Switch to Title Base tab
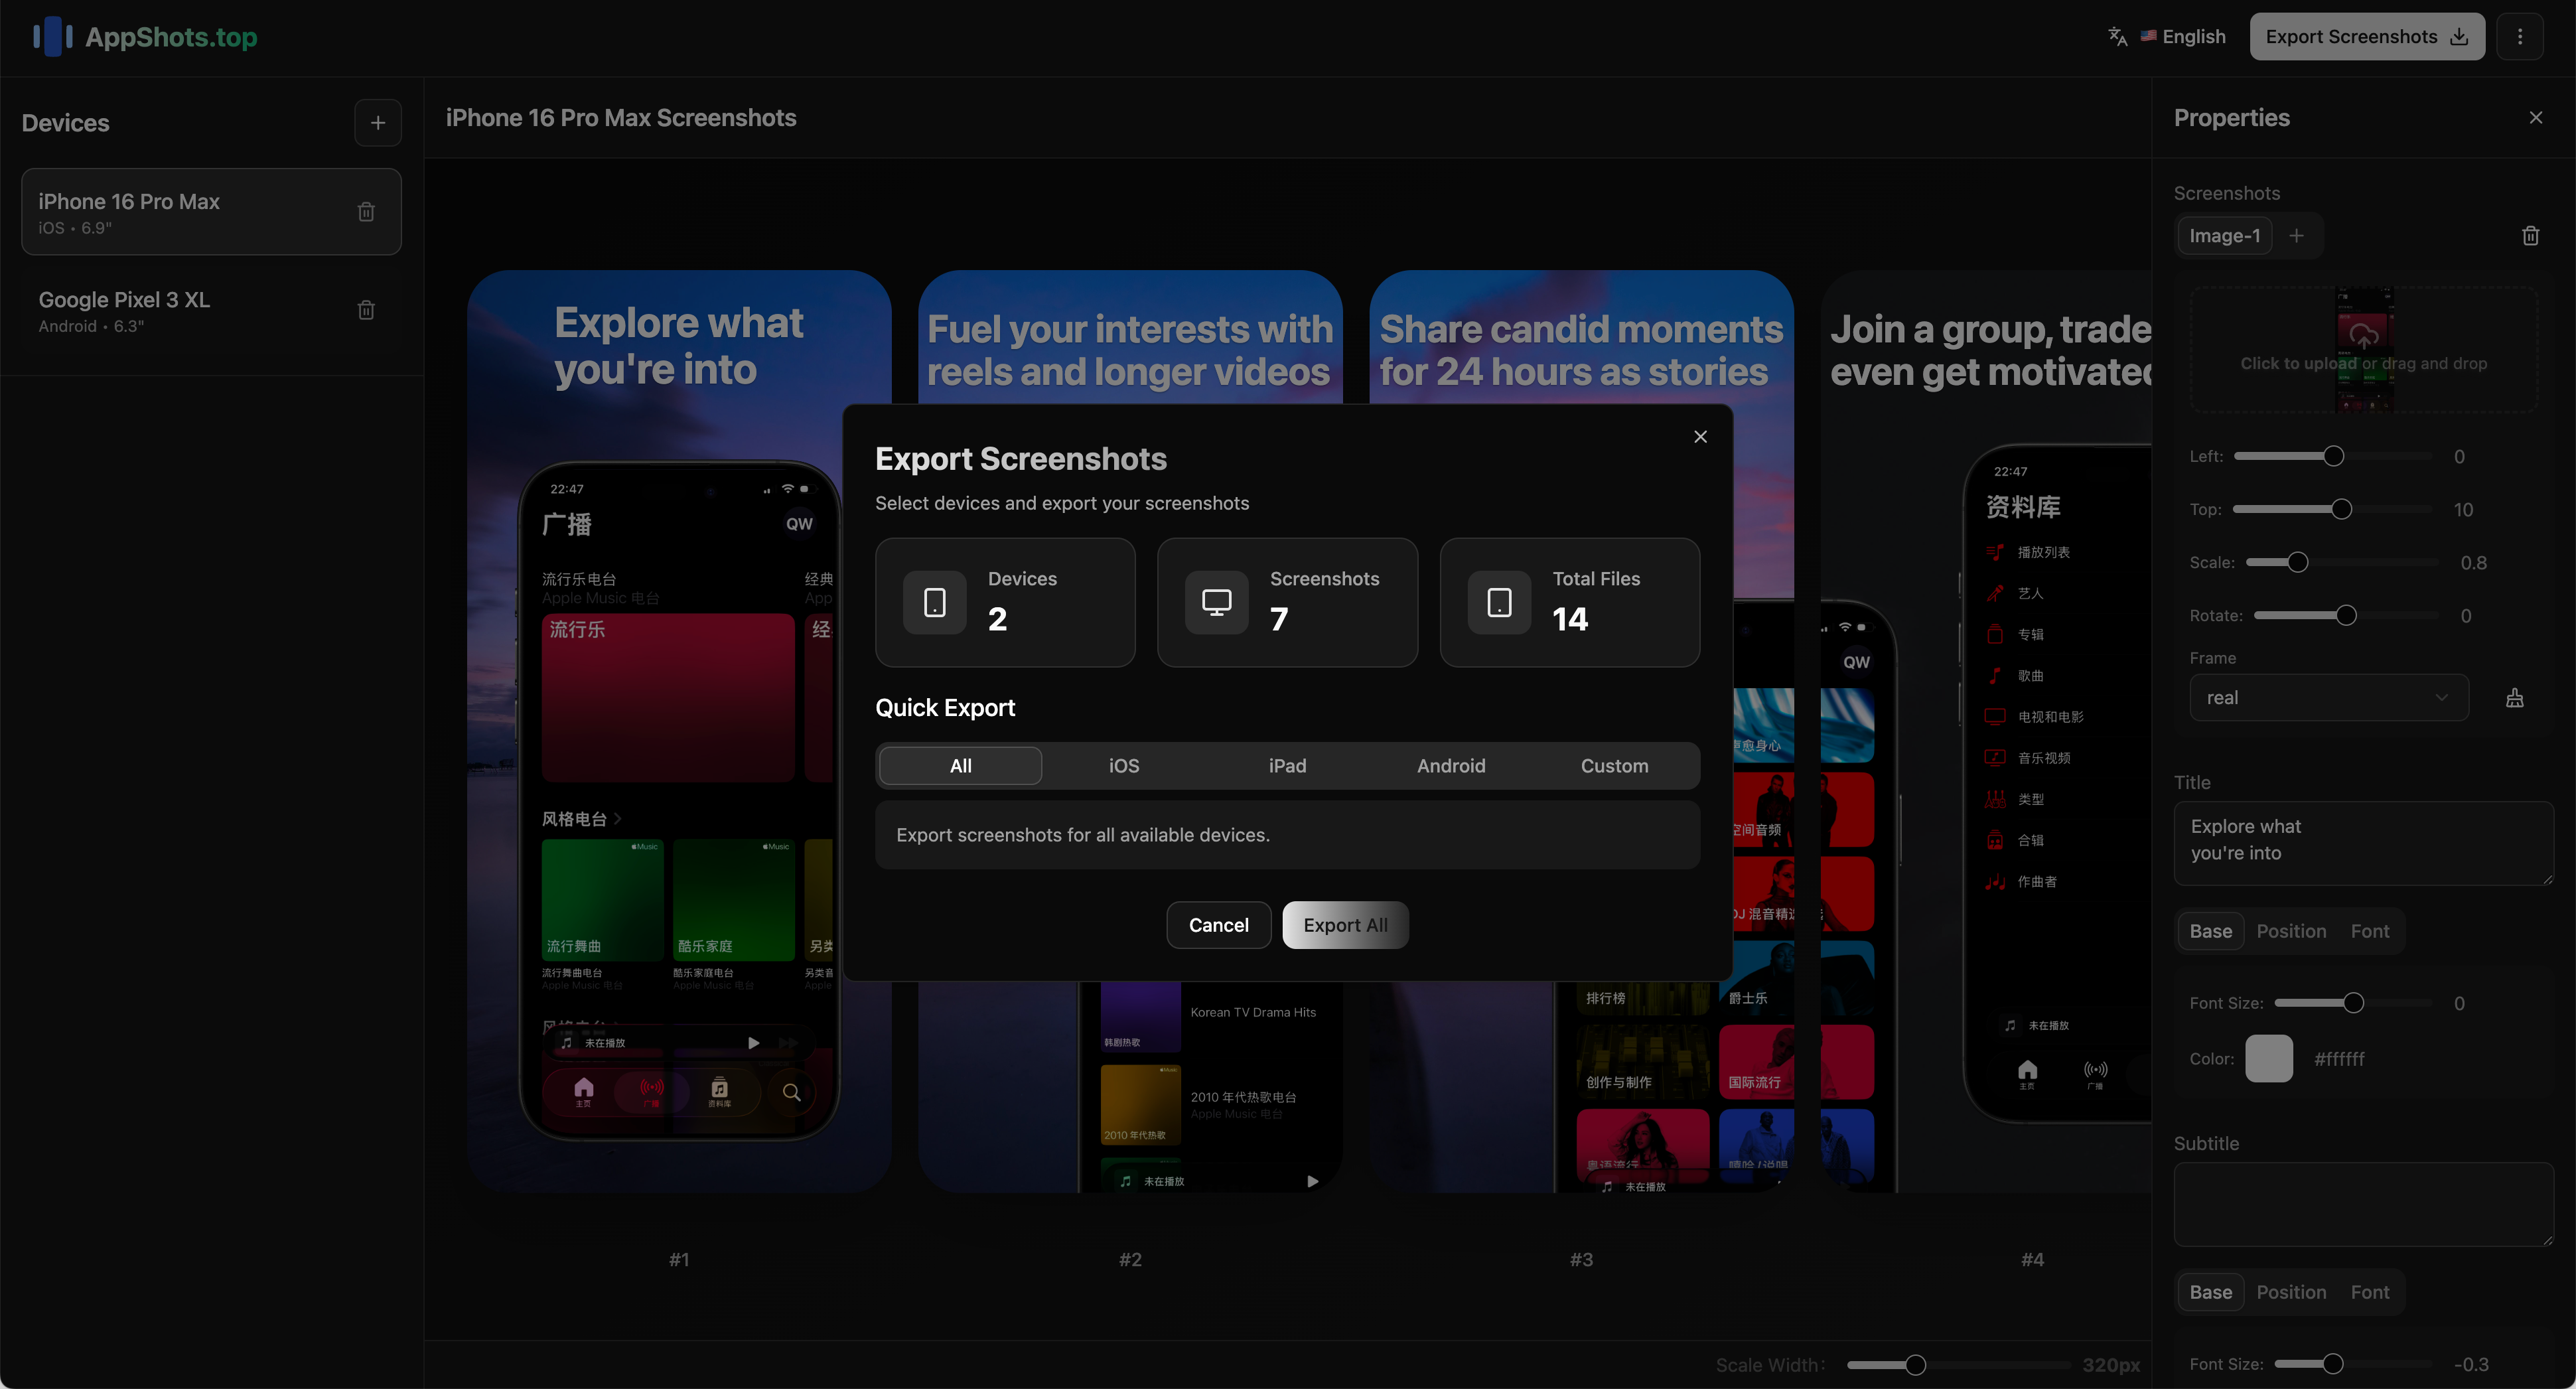Screen dimensions: 2576x1389 tap(2210, 931)
